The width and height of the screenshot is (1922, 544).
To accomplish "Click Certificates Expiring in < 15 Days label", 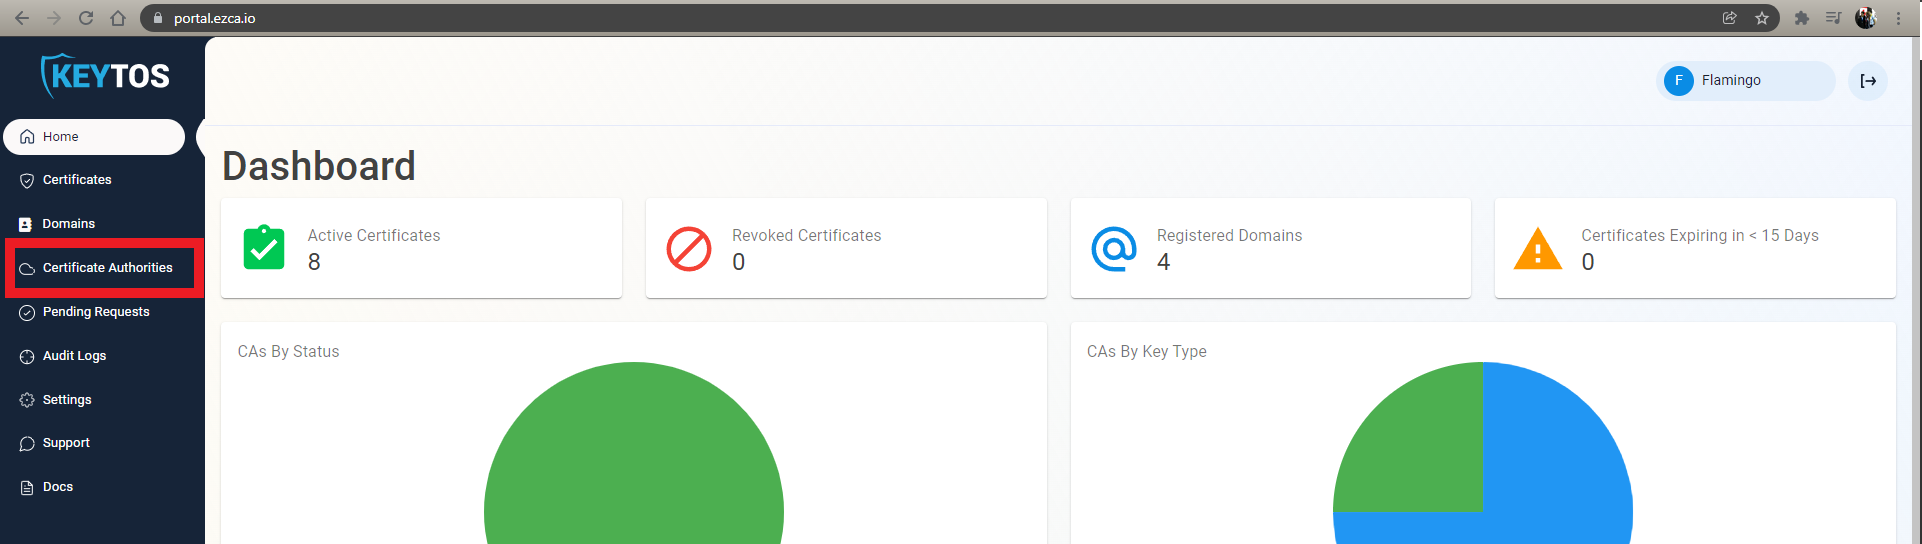I will pos(1700,236).
